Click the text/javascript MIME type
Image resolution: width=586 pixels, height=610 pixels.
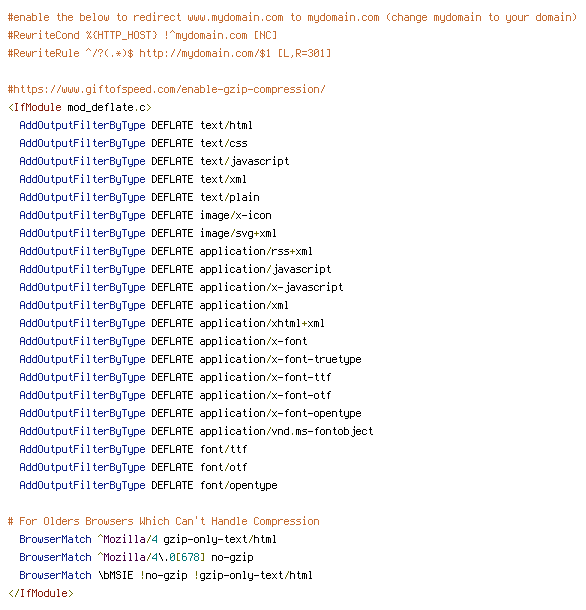point(245,161)
